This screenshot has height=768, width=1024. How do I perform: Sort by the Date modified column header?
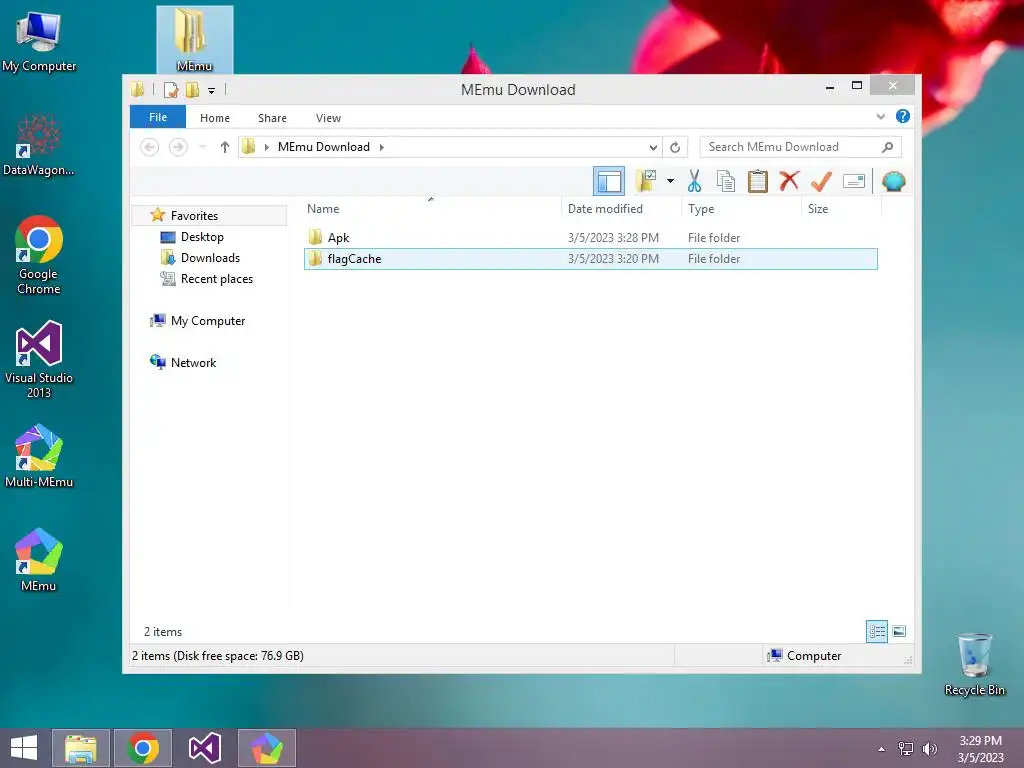(x=621, y=209)
